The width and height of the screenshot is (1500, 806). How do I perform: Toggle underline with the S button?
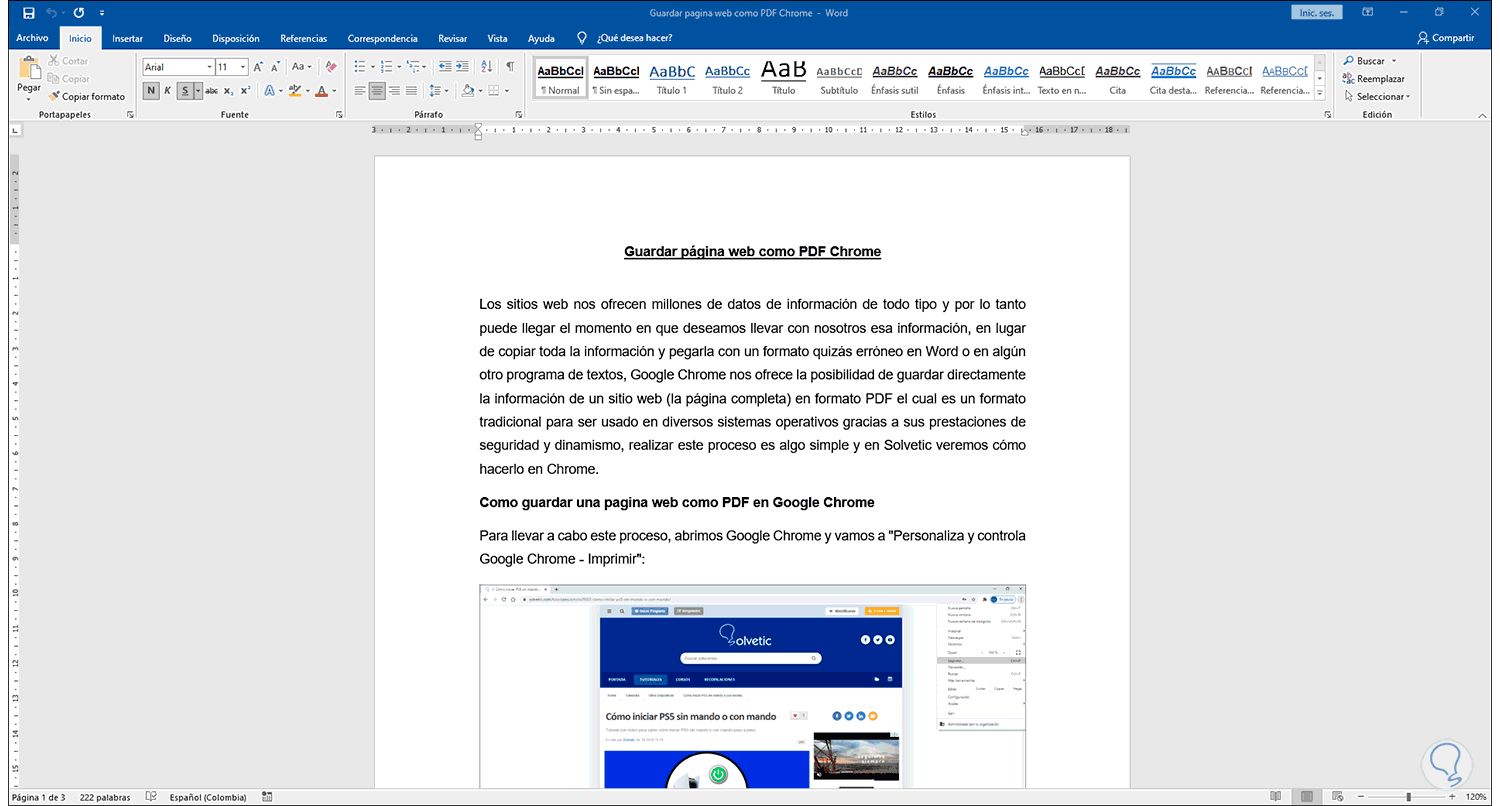coord(185,91)
